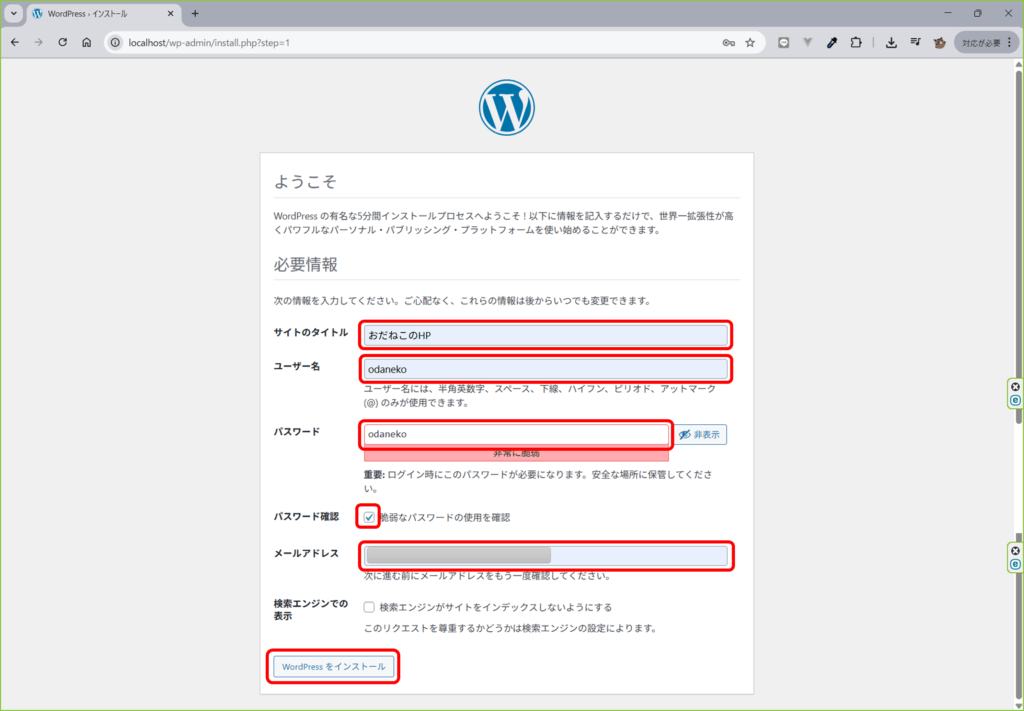Go back to the previous page

click(14, 43)
